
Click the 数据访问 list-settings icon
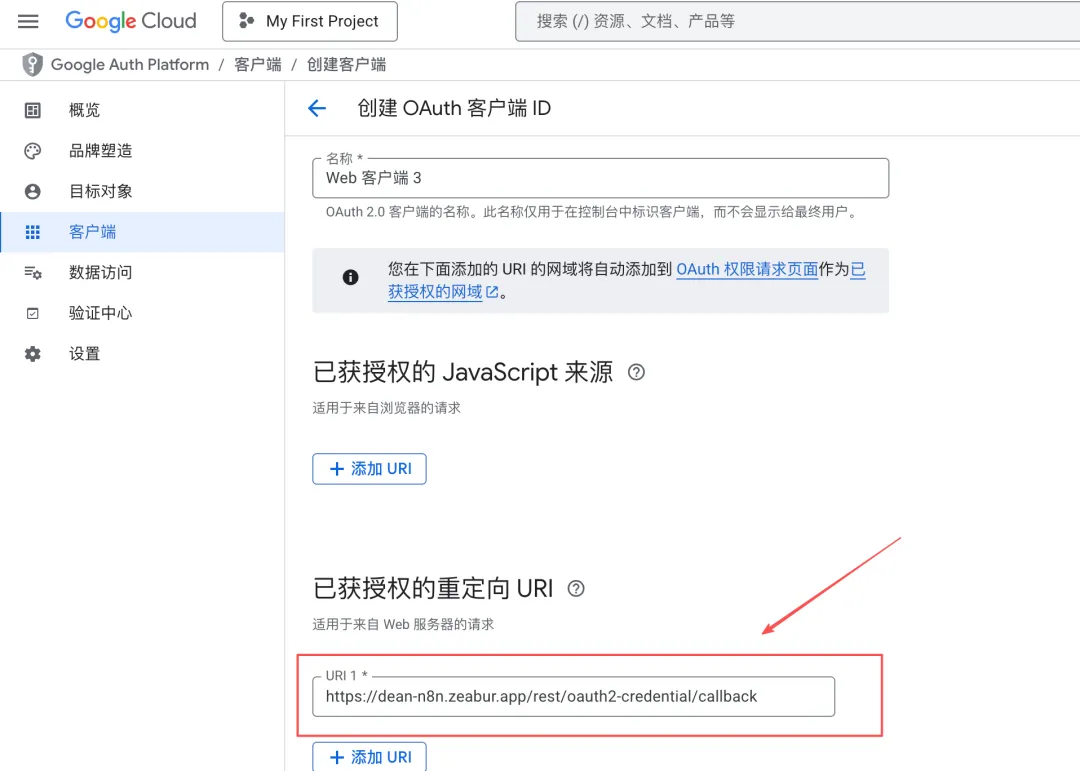[x=32, y=273]
